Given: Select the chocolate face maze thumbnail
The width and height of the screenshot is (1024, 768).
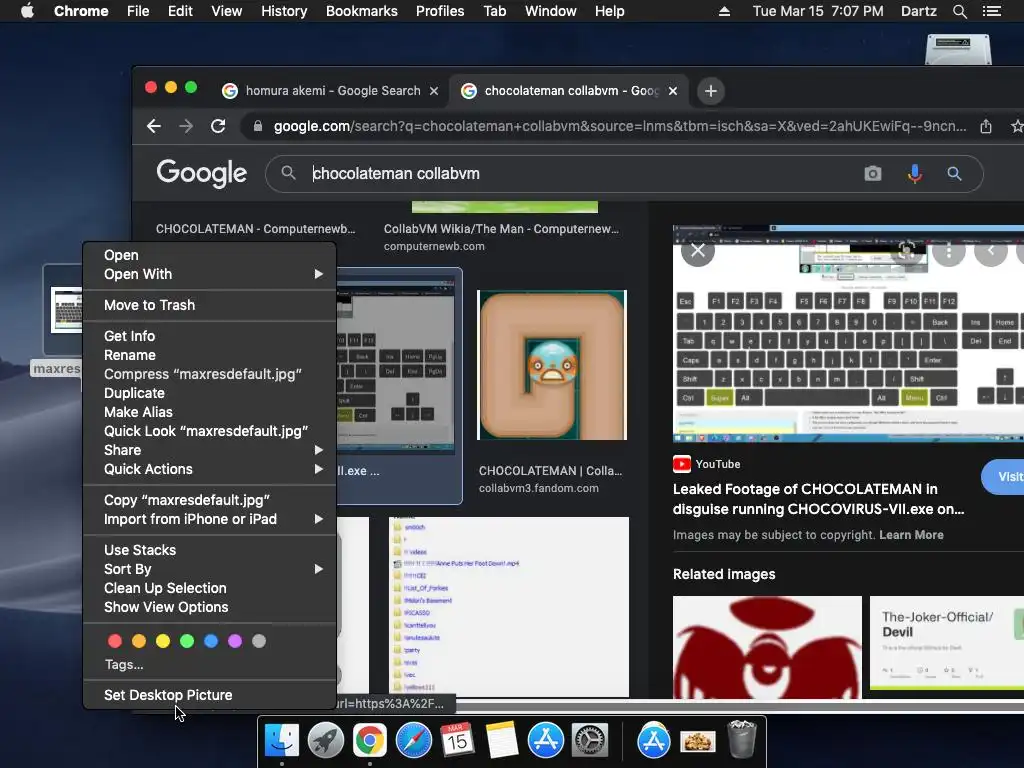Looking at the screenshot, I should click(x=552, y=365).
